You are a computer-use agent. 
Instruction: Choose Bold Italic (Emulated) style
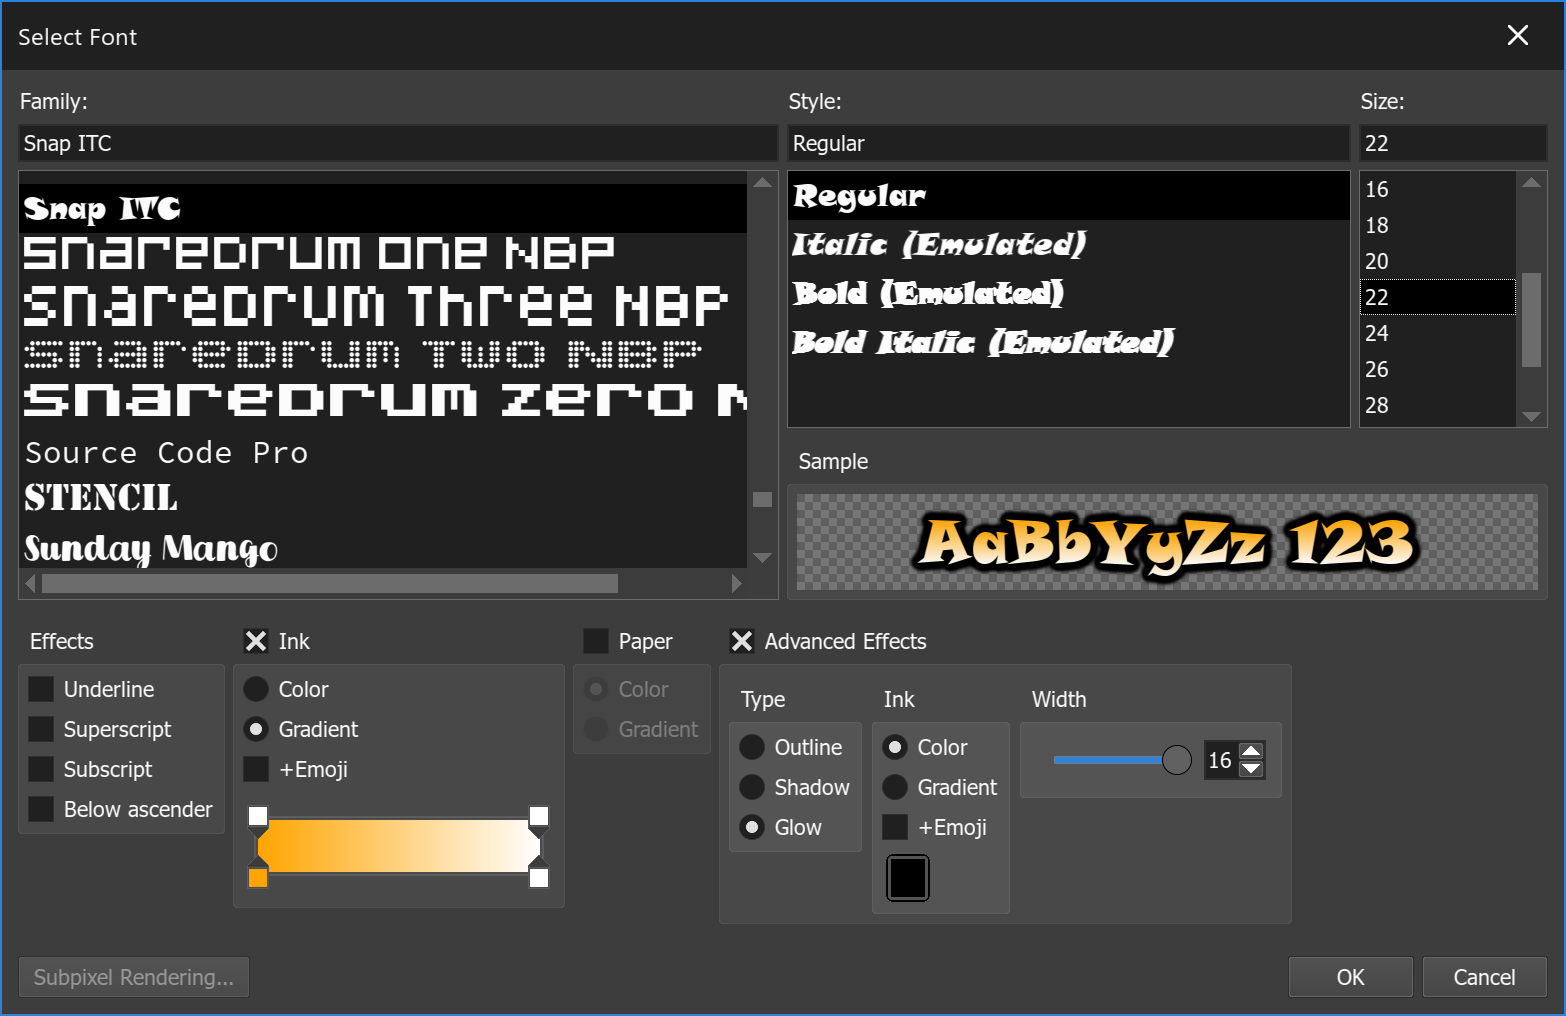pos(1068,343)
